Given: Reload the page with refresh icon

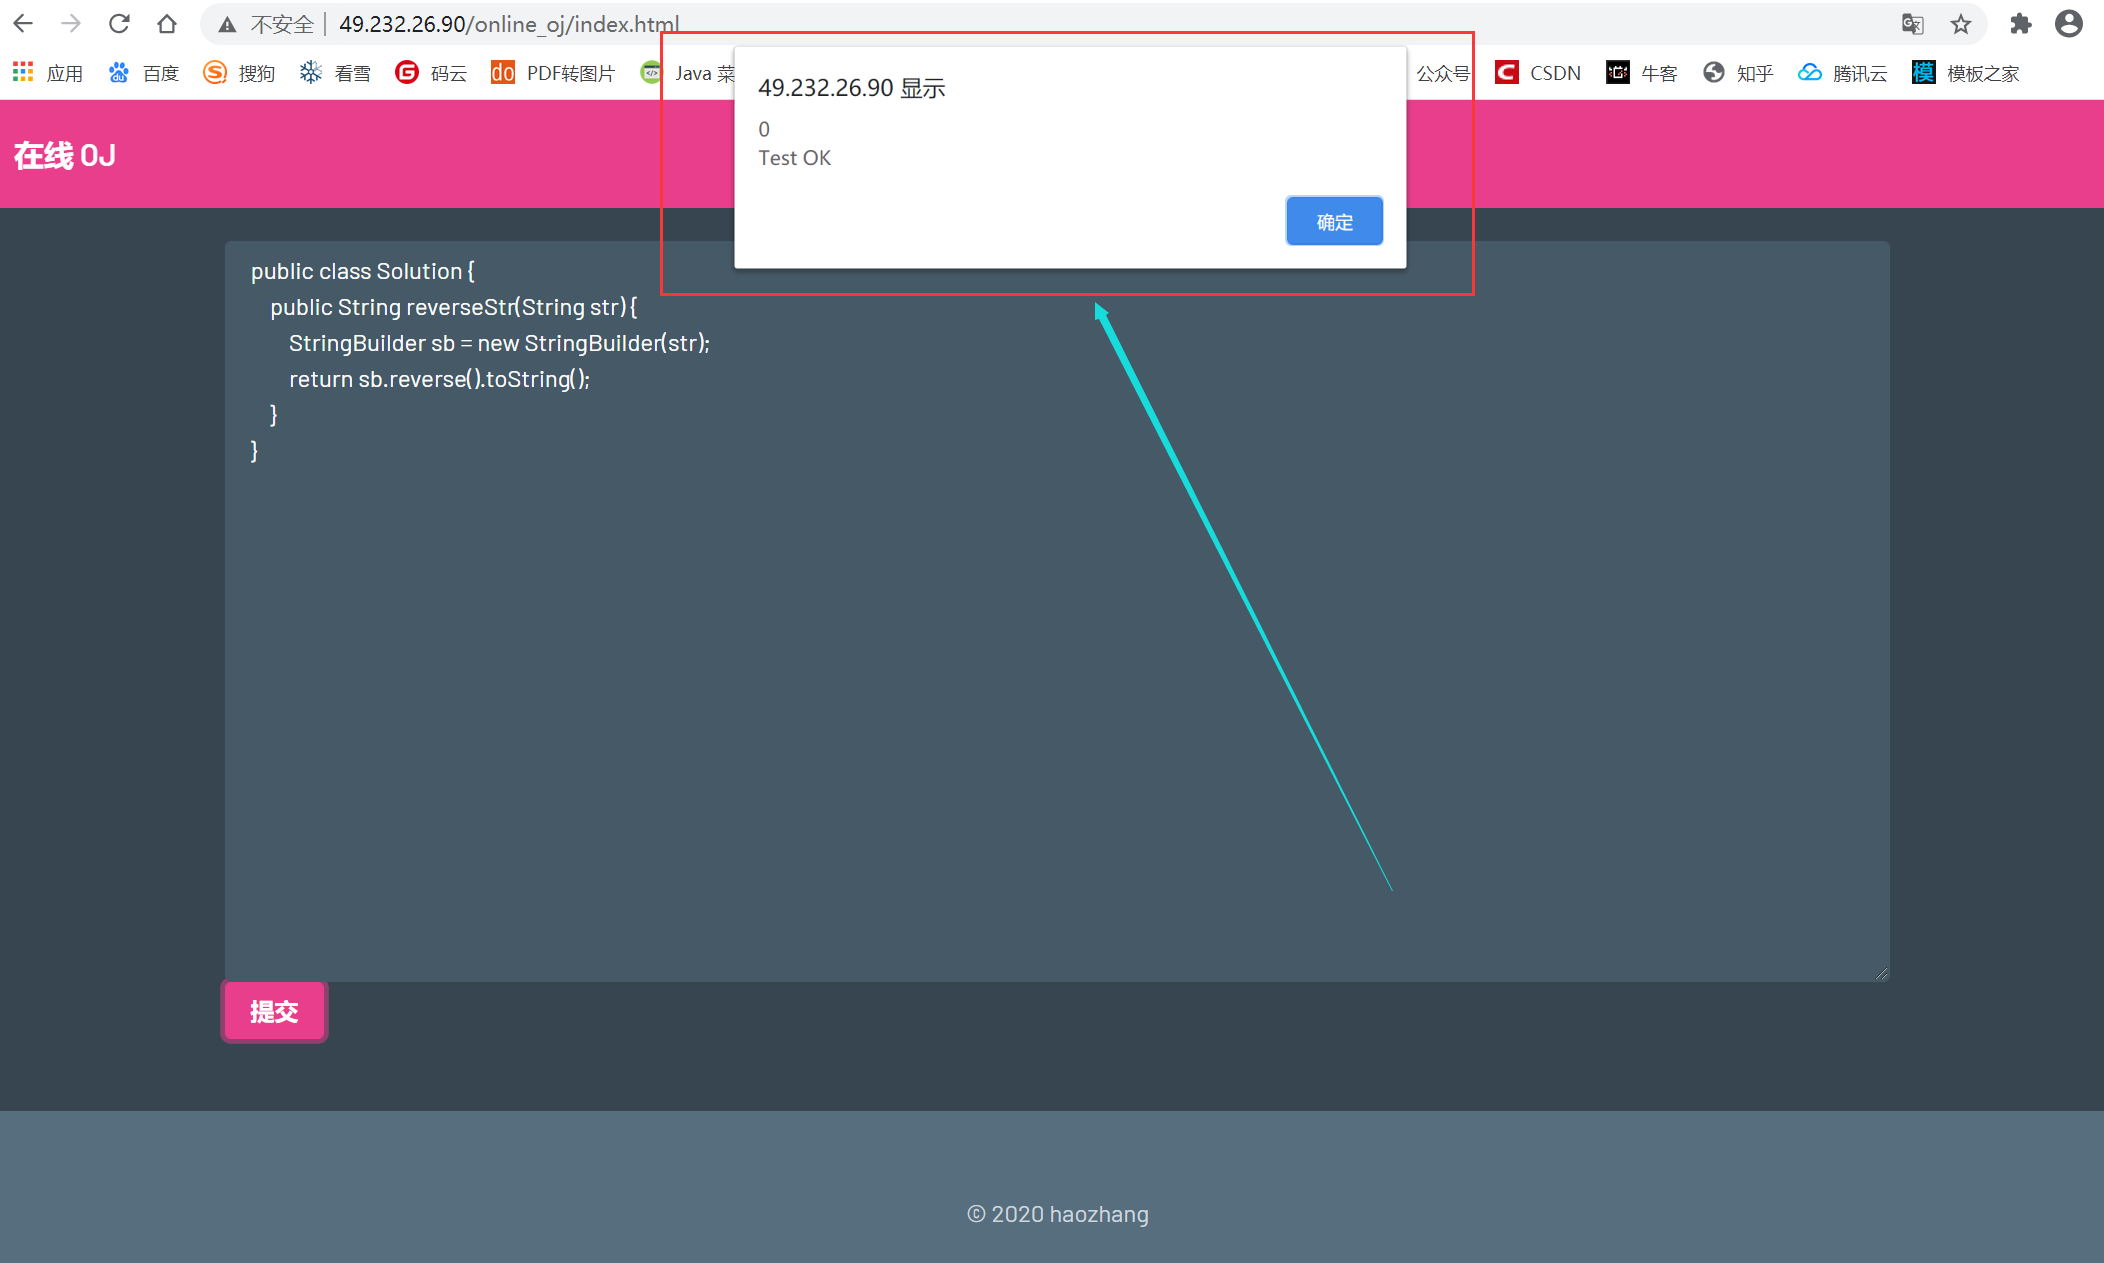Looking at the screenshot, I should click(119, 23).
